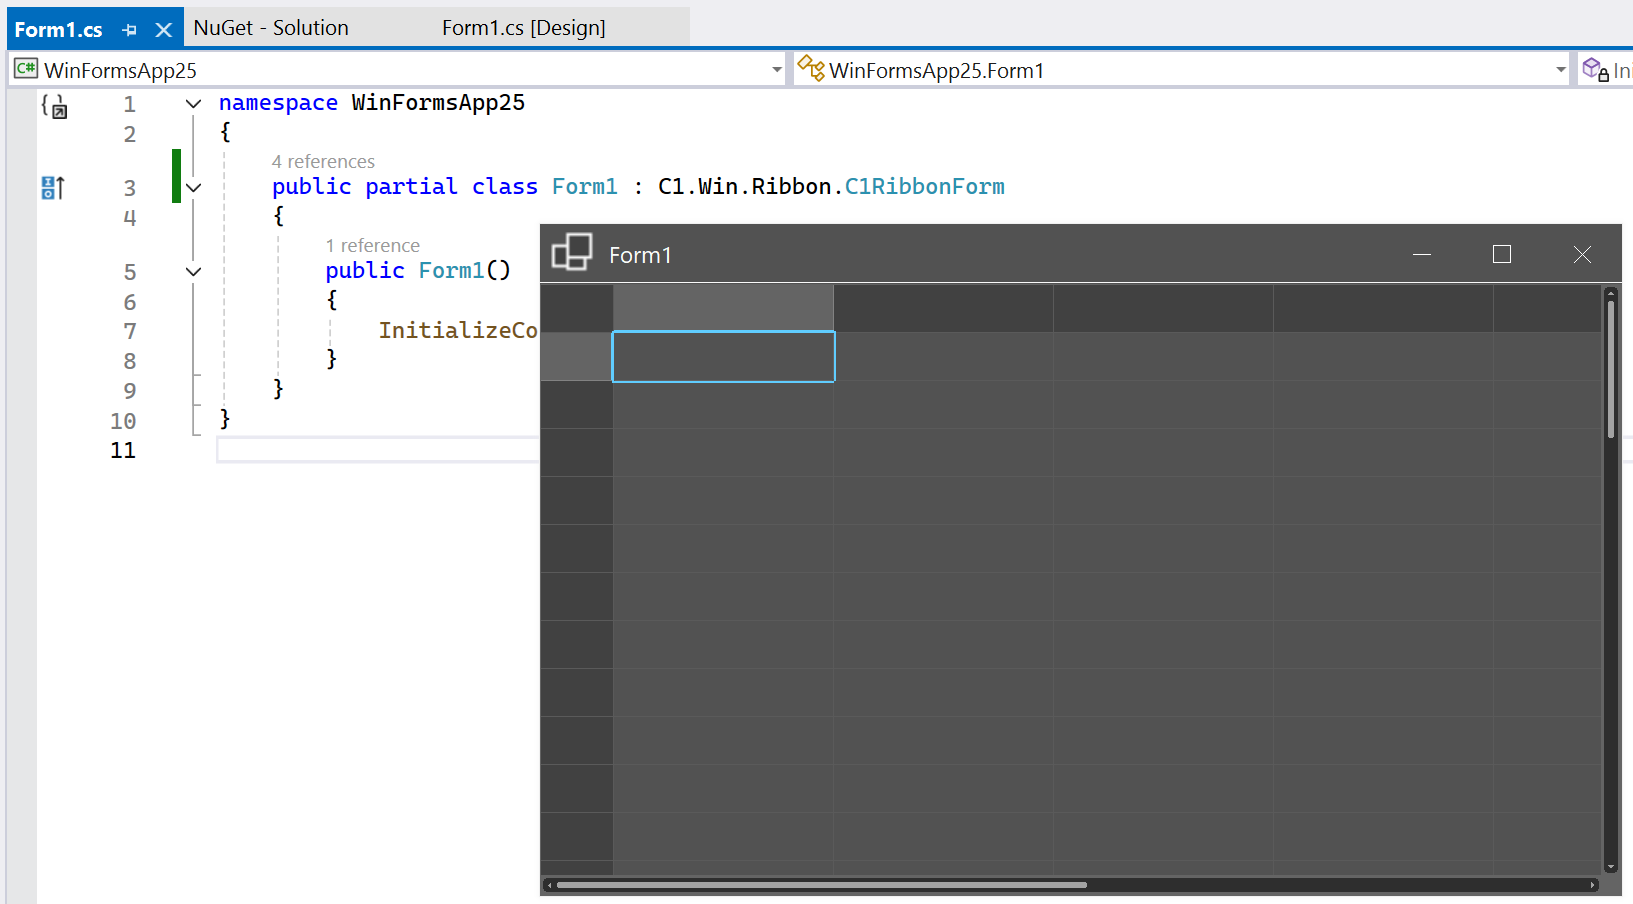The image size is (1633, 904).
Task: Click the member icon at the navigation bar's end
Action: 1595,70
